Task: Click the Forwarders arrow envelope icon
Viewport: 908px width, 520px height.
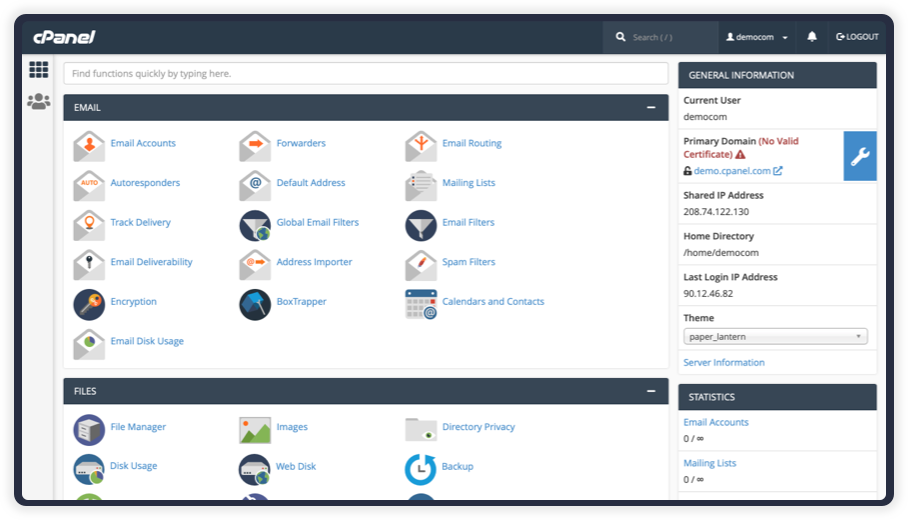Action: coord(255,146)
